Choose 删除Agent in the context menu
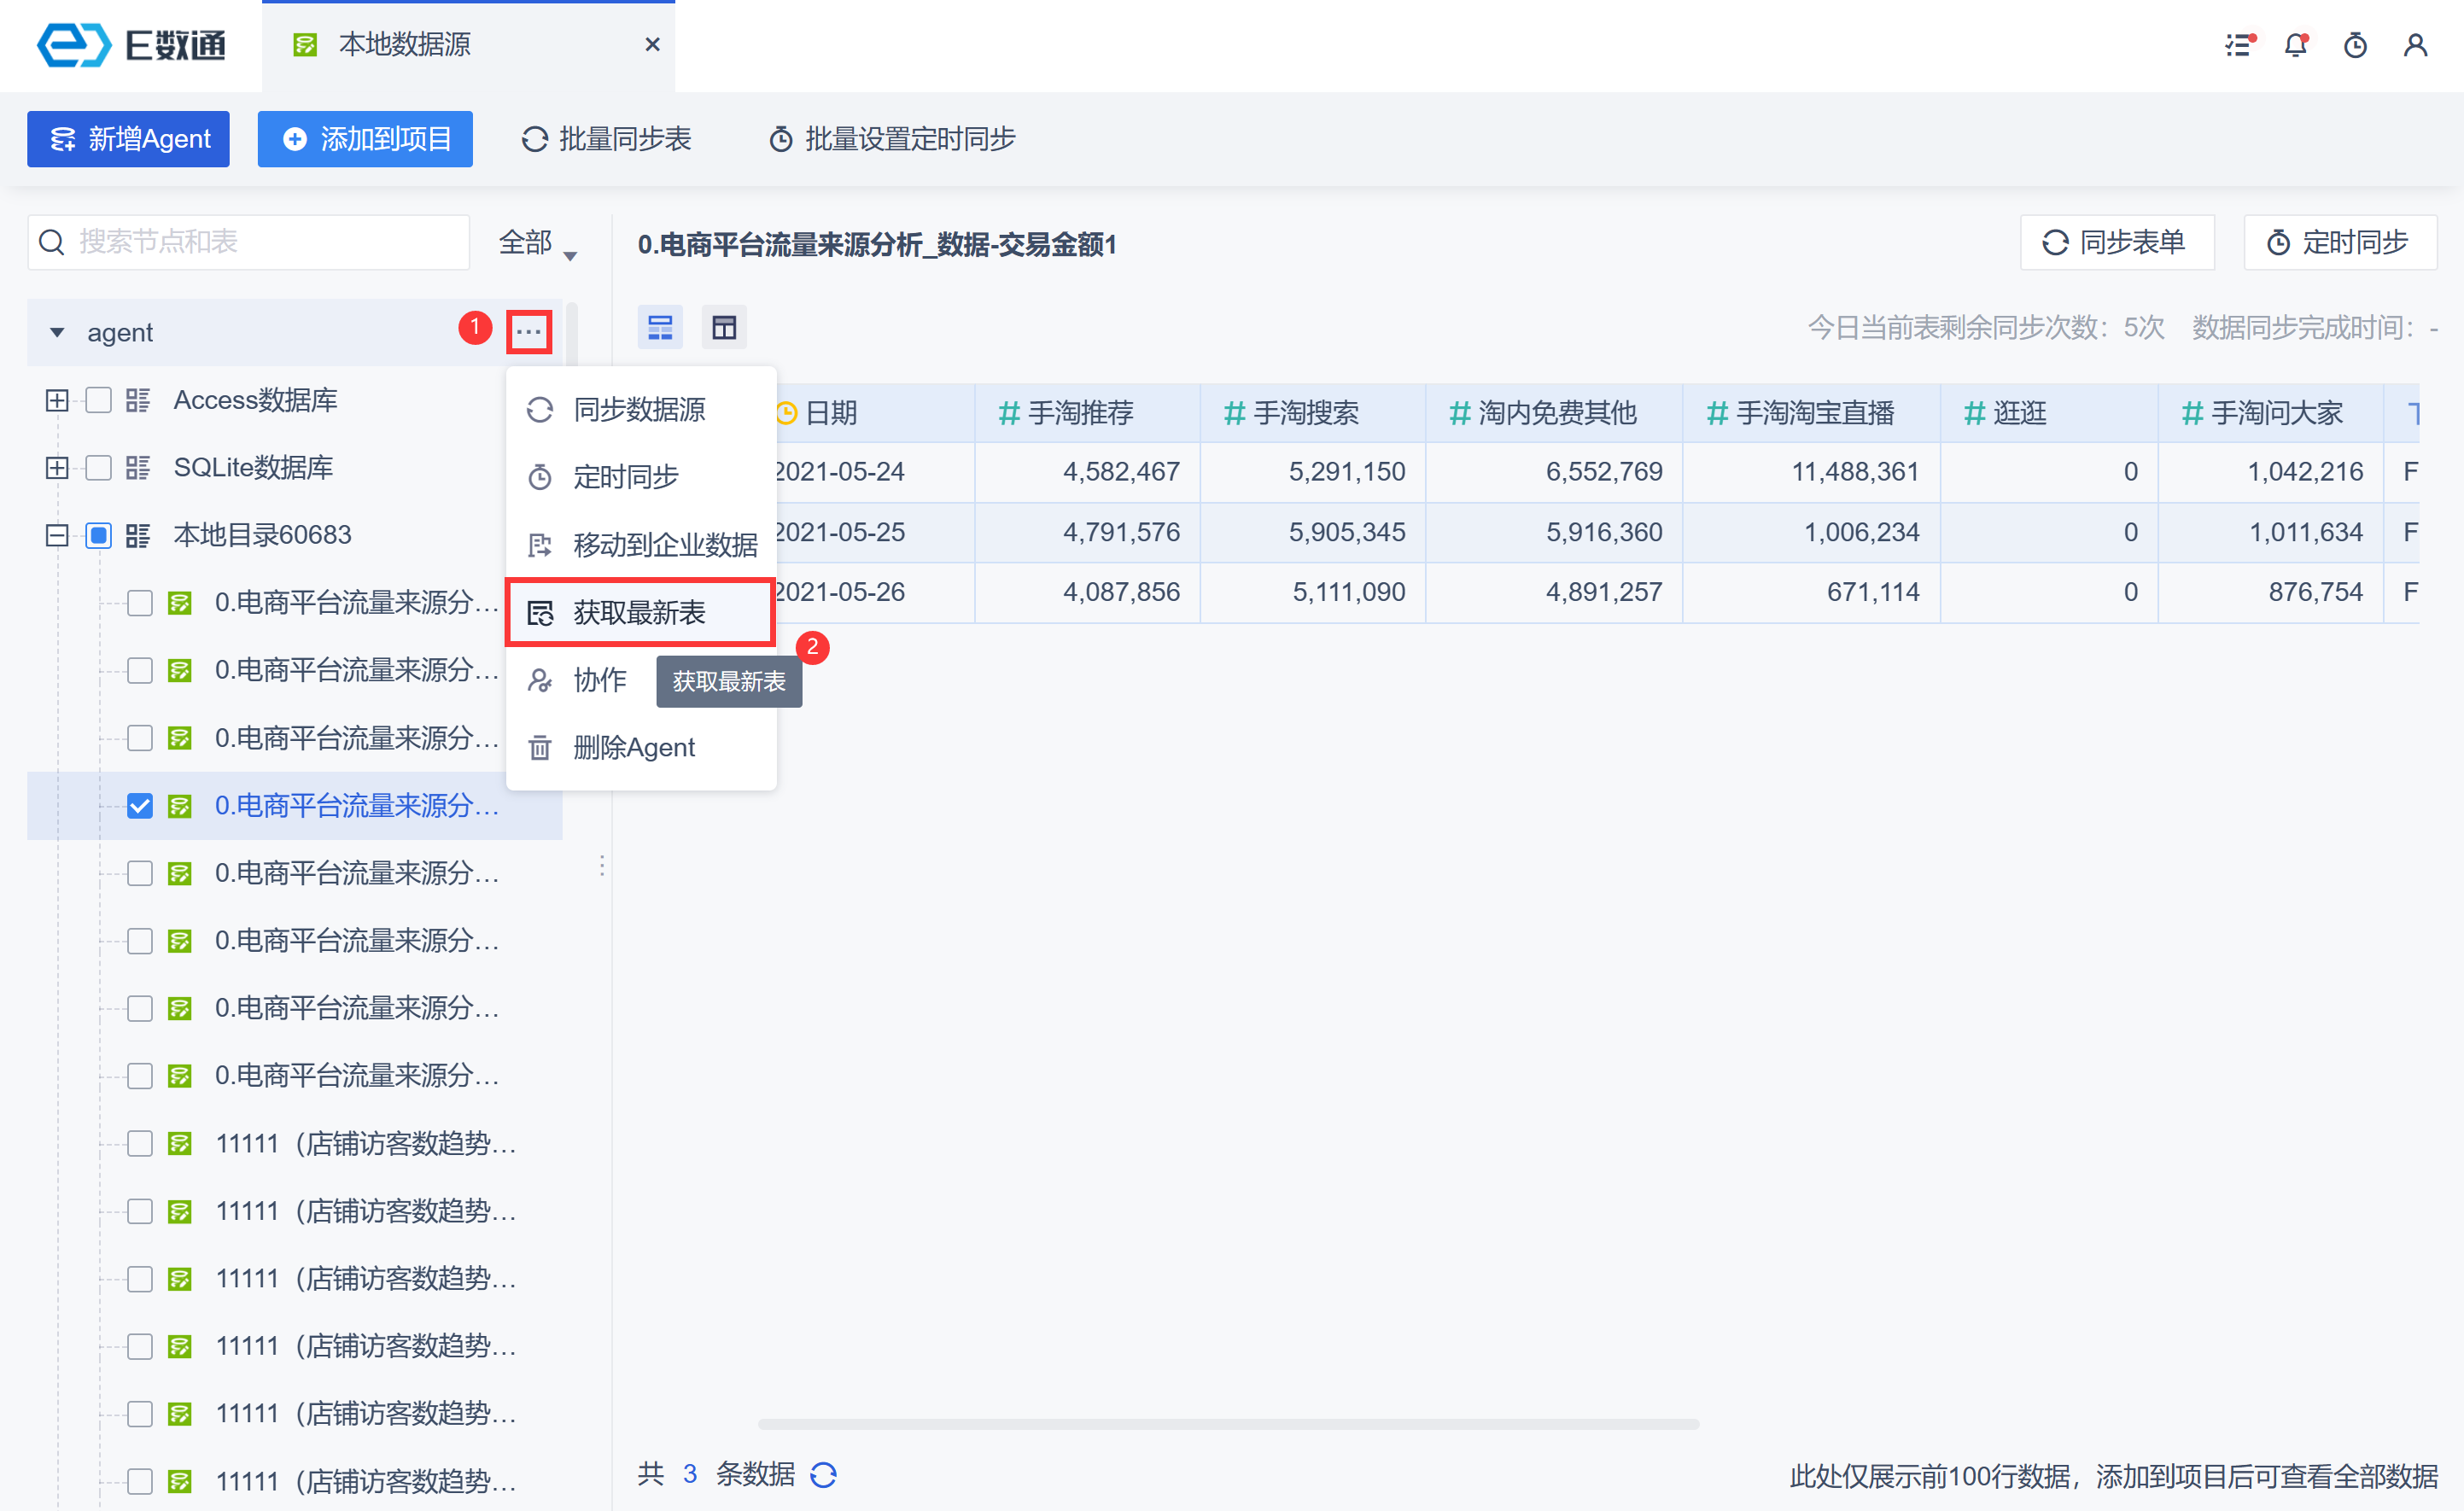This screenshot has width=2464, height=1511. coord(633,747)
